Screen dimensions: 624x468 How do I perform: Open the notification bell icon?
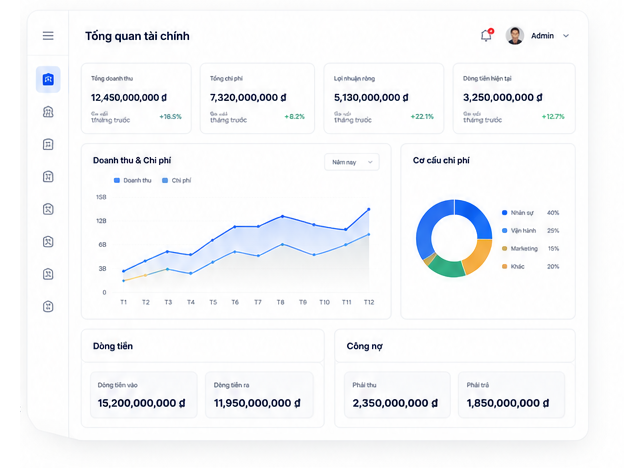pos(486,35)
